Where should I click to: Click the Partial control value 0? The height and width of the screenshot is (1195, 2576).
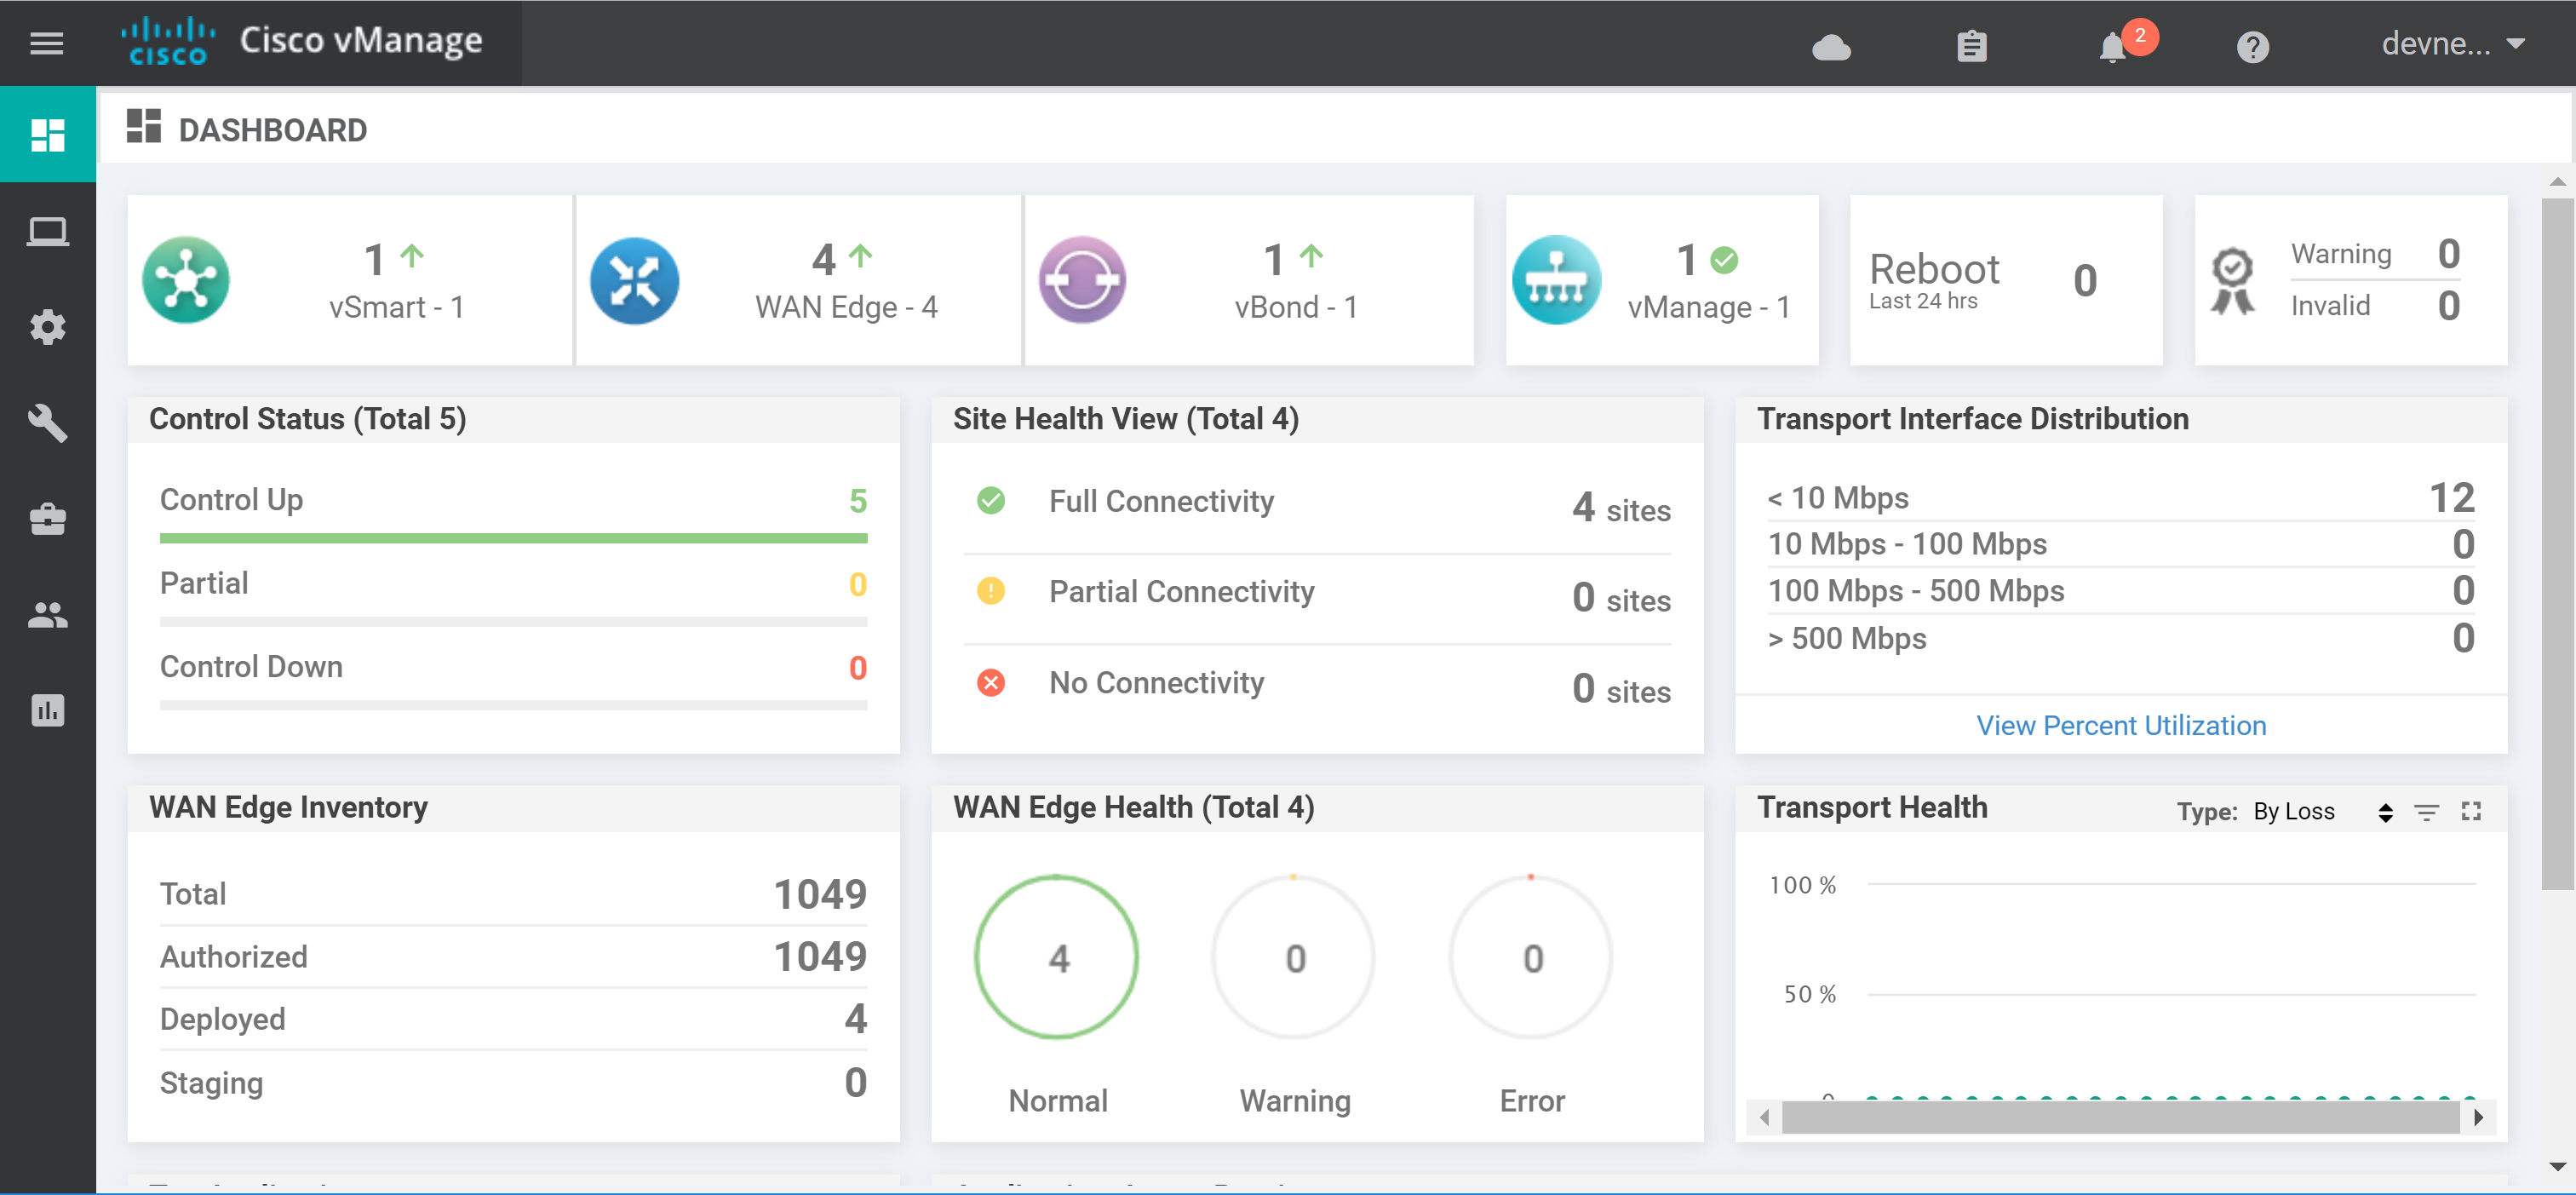857,584
